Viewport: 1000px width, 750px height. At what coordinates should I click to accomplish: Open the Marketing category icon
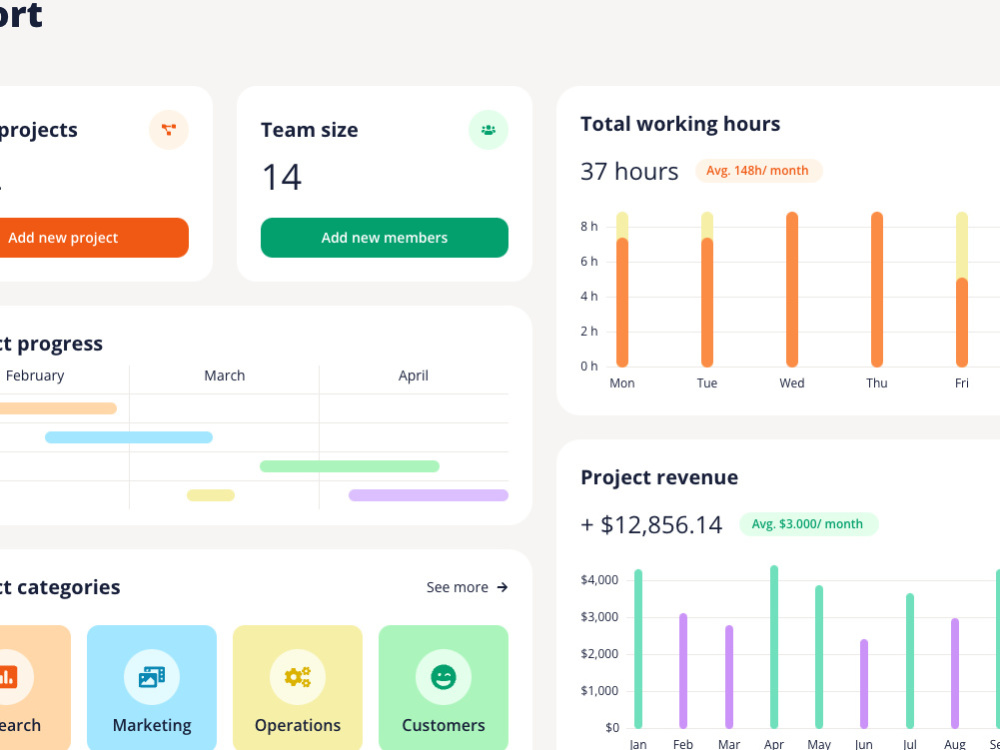coord(152,677)
